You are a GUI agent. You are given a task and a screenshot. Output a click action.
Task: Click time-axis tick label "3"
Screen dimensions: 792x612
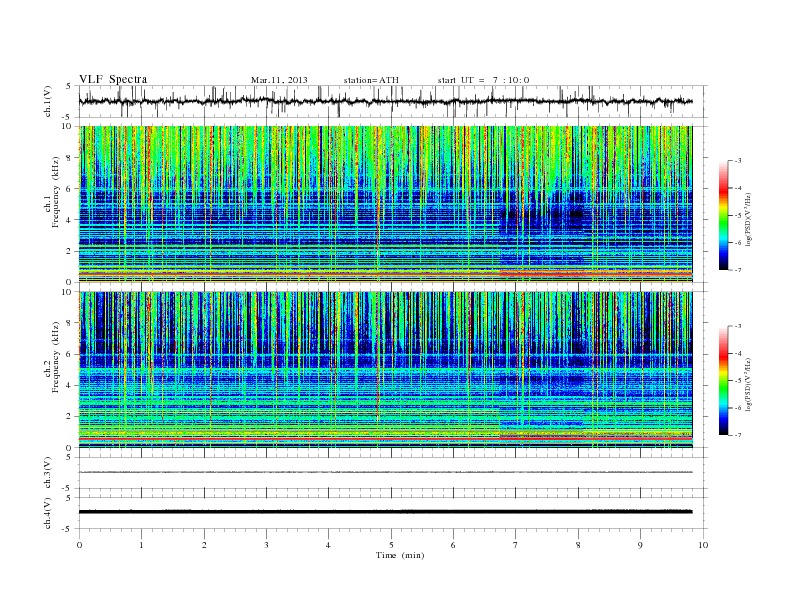266,545
